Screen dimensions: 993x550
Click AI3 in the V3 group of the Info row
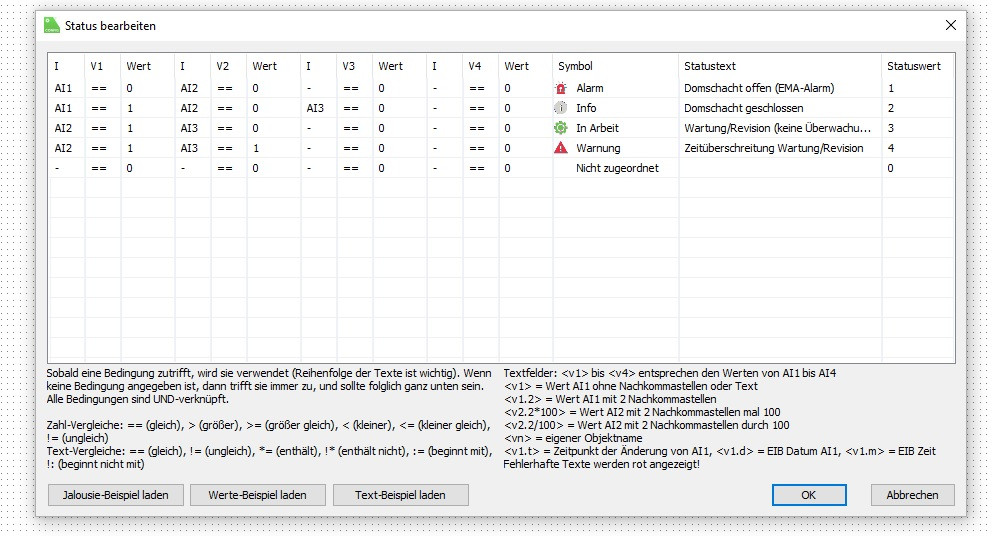pos(315,108)
